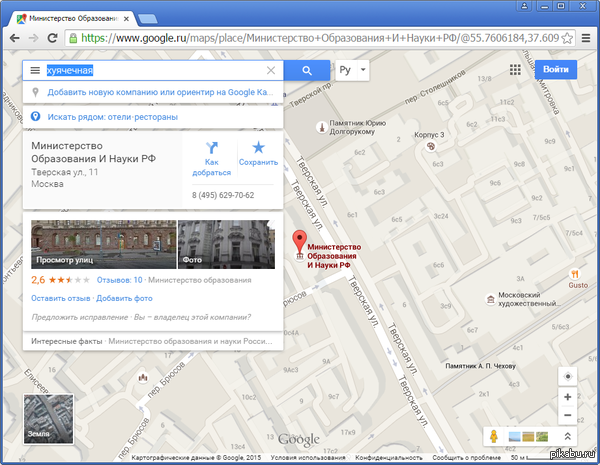The height and width of the screenshot is (465, 600).
Task: Click the Maps search input field
Action: (x=155, y=70)
